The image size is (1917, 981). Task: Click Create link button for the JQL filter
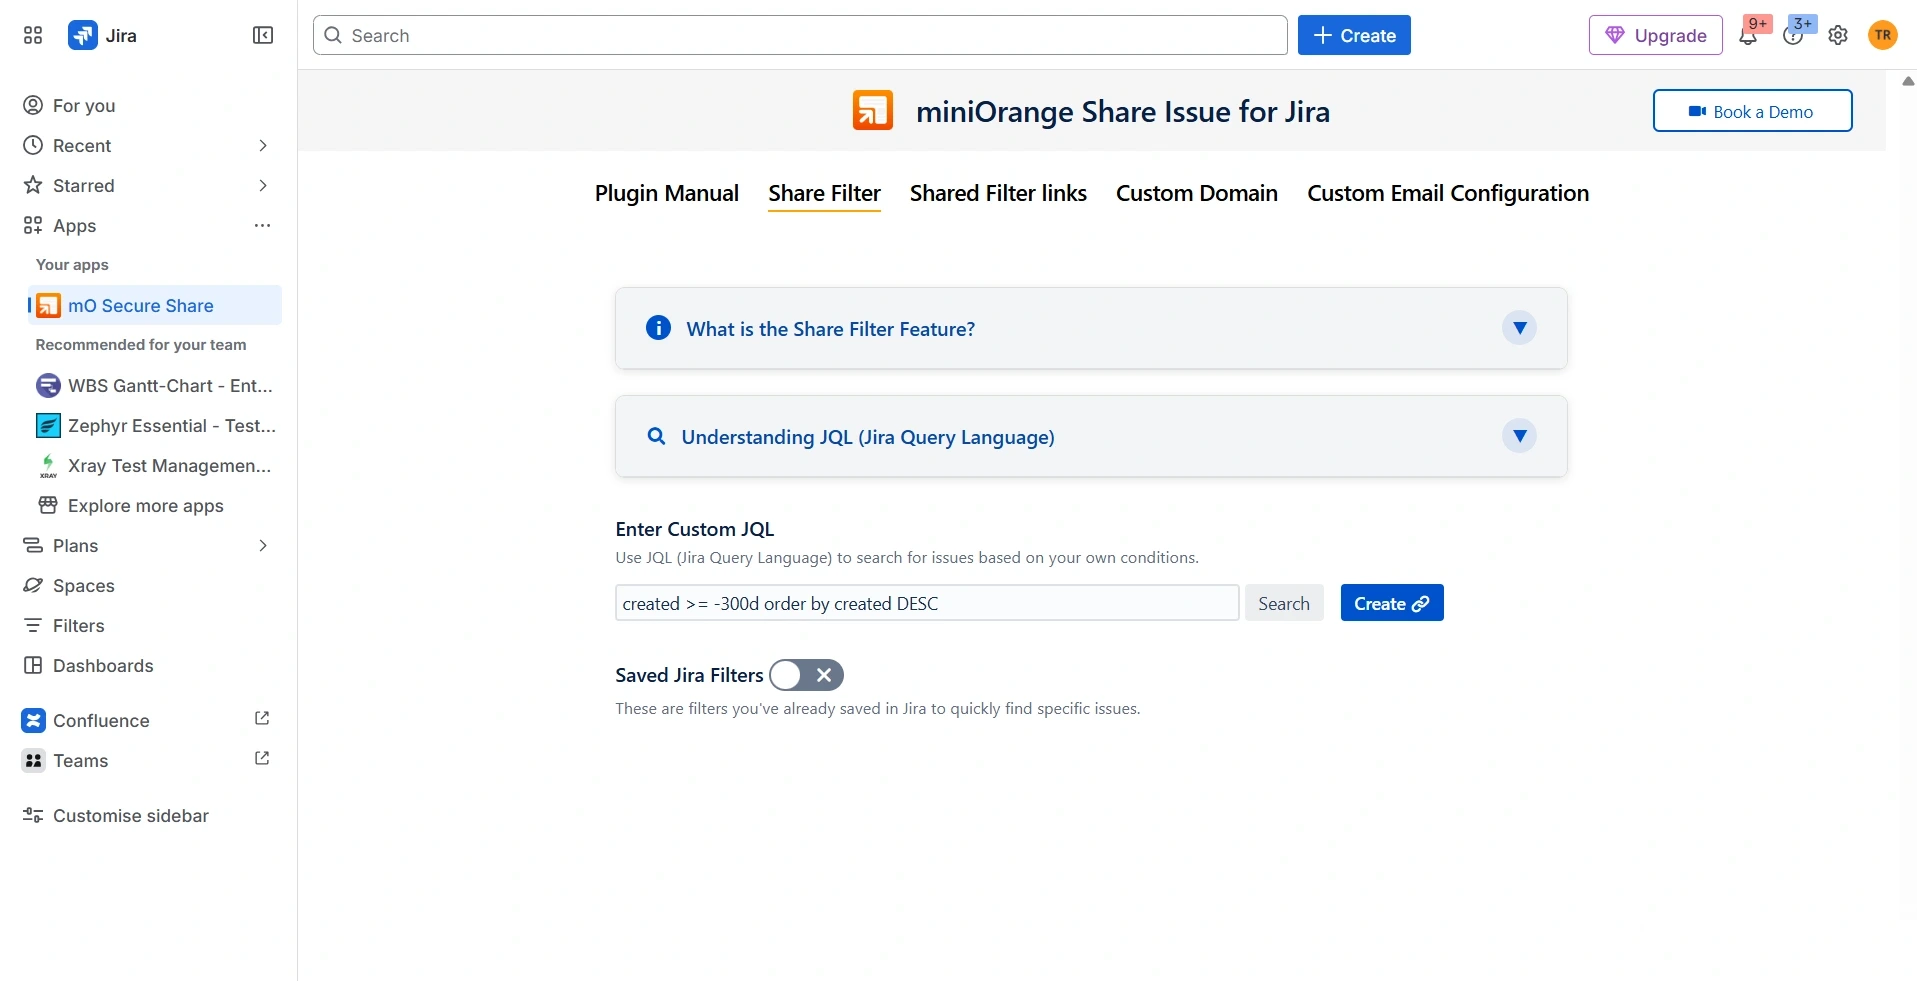[1392, 603]
